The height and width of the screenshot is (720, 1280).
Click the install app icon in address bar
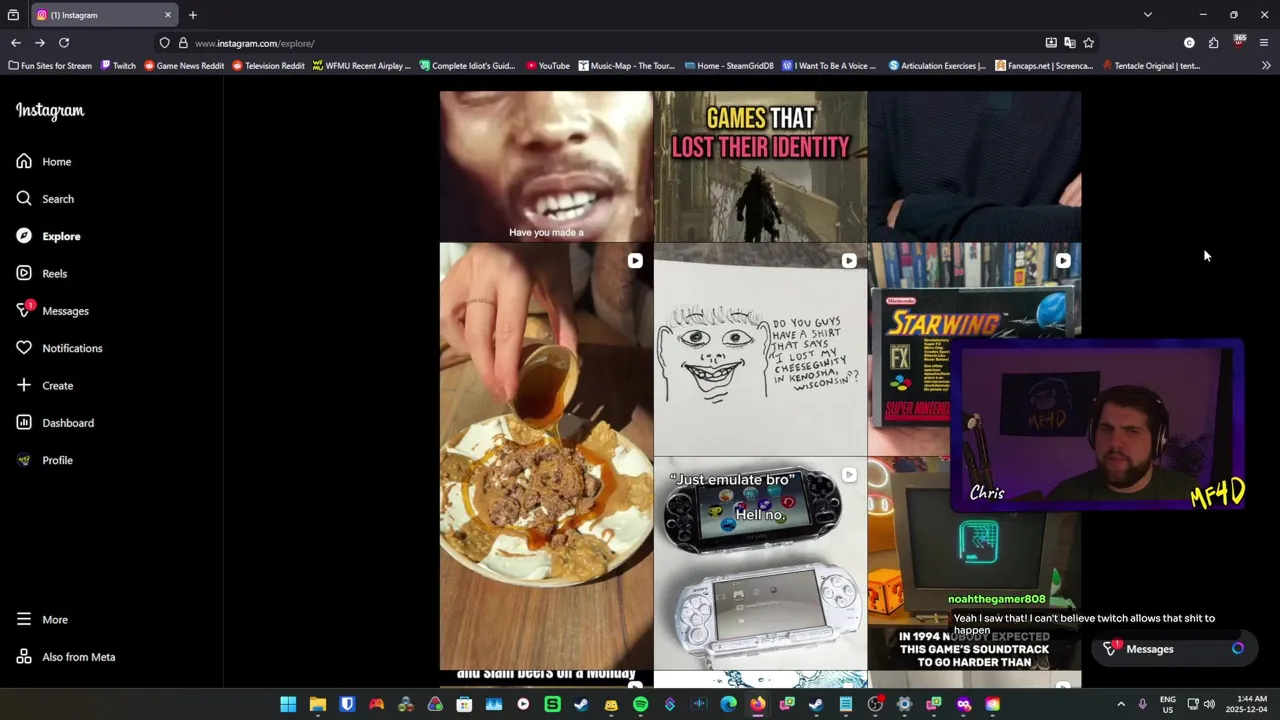1051,43
